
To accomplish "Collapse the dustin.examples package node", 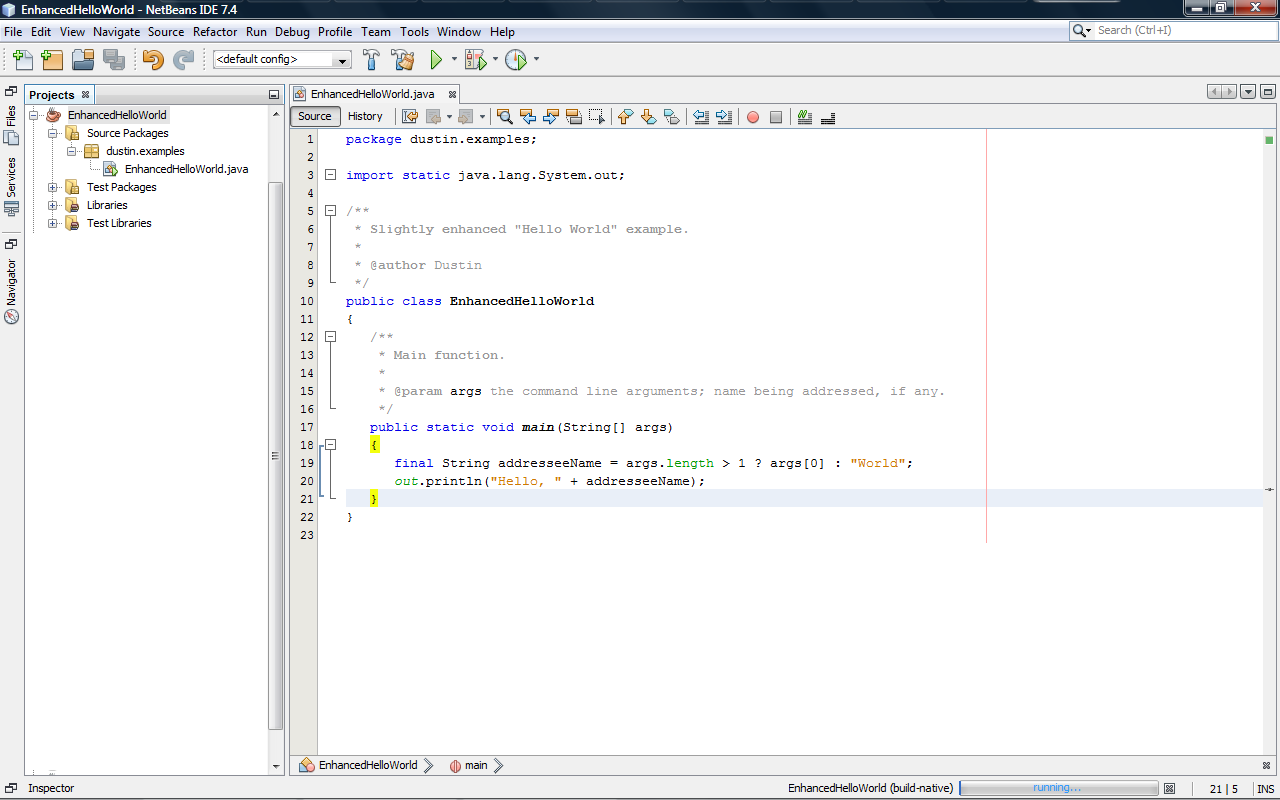I will pos(72,151).
